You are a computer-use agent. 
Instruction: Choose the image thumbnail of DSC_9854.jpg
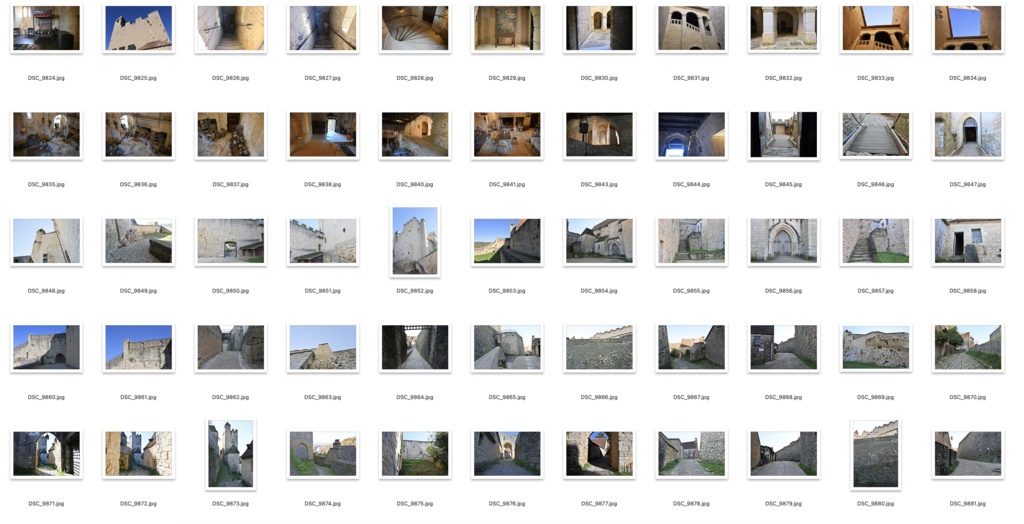coord(599,241)
